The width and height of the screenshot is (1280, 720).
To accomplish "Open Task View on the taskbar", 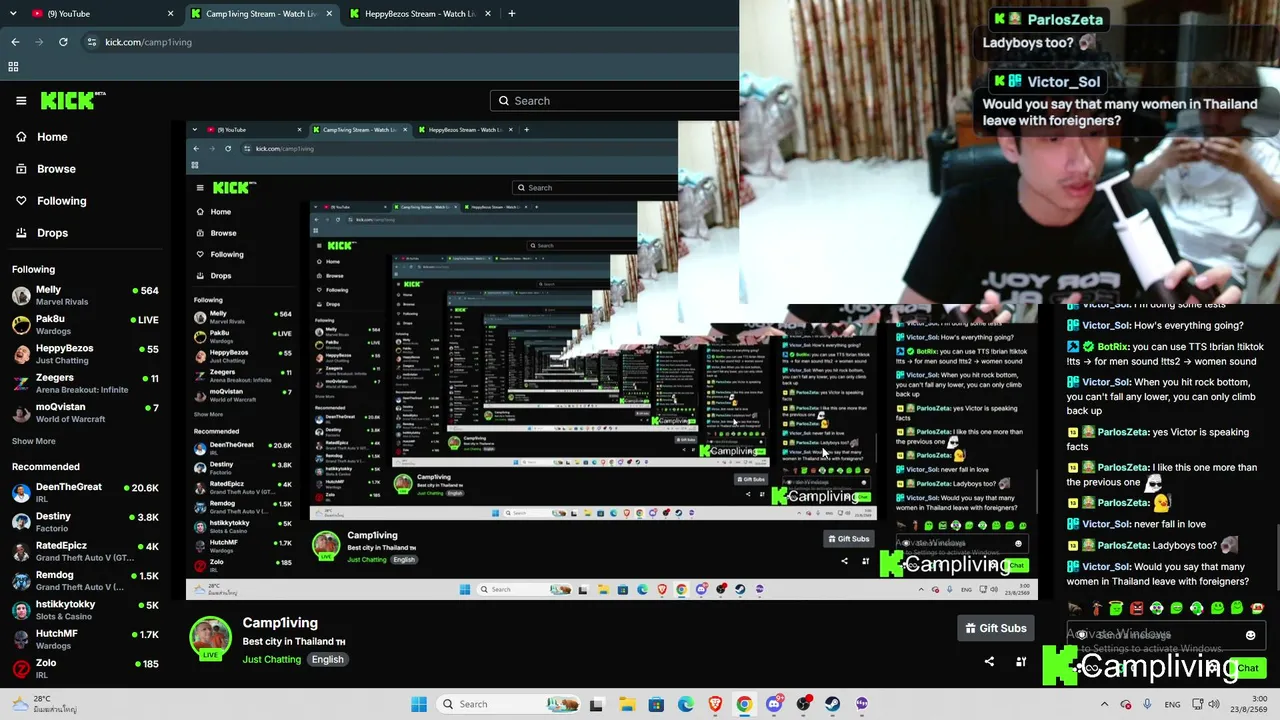I will point(596,704).
